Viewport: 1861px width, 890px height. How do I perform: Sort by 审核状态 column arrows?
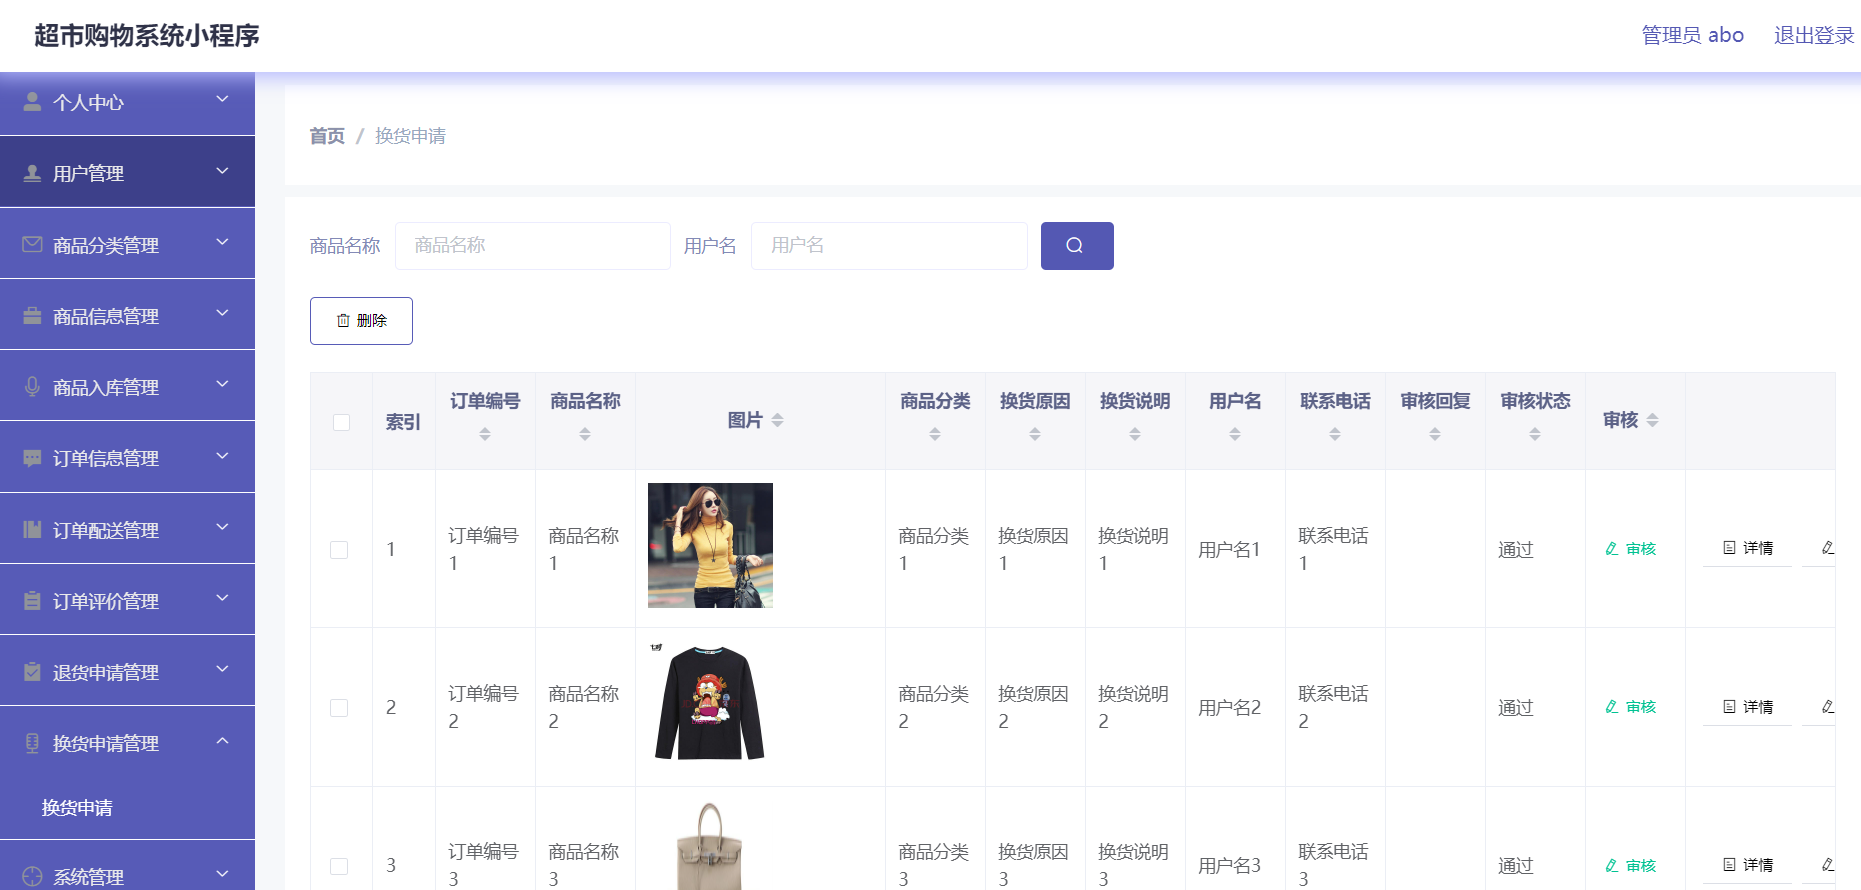click(x=1535, y=434)
